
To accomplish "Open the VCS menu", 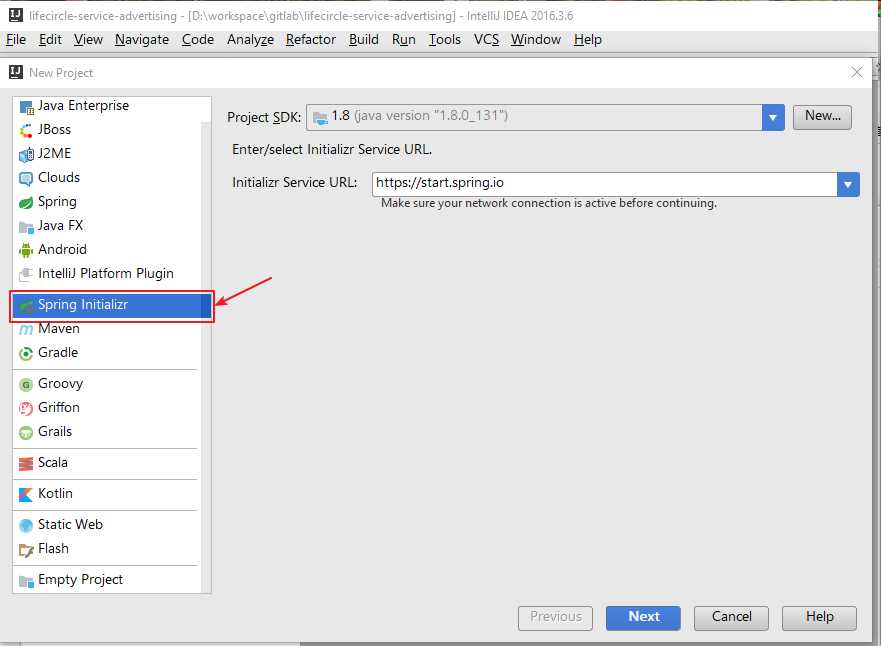I will [x=486, y=40].
